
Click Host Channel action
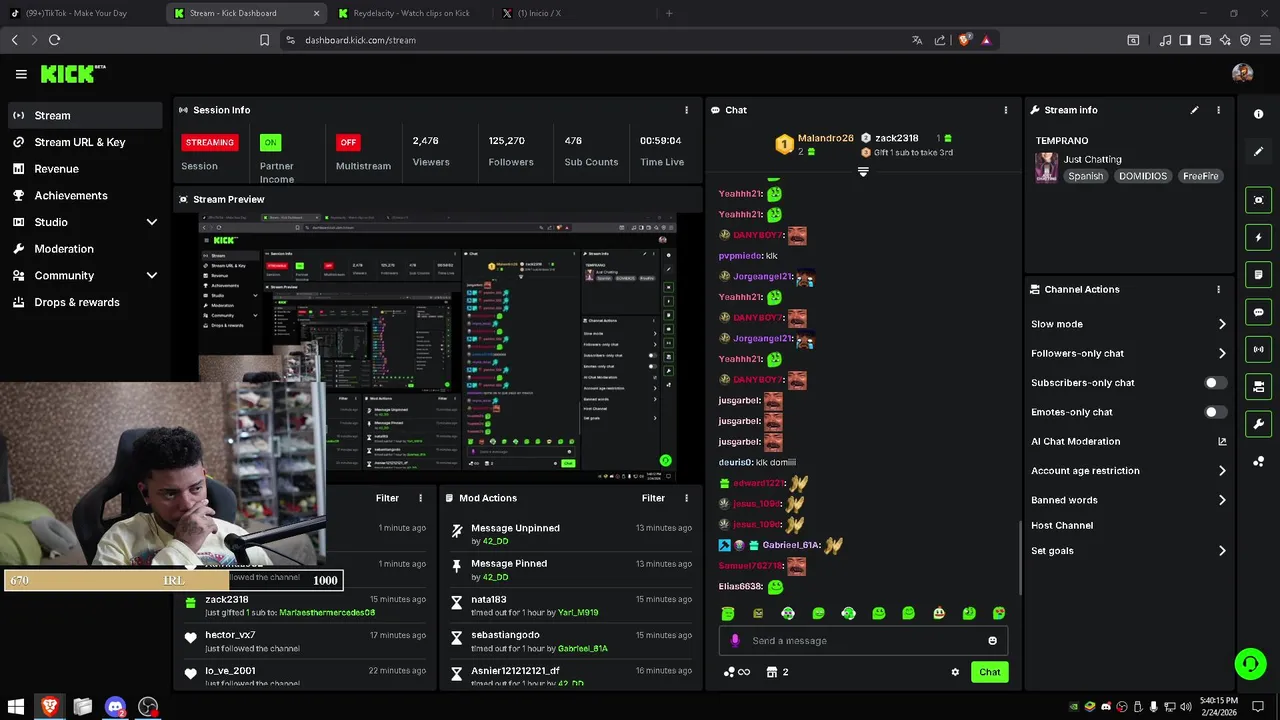tap(1062, 526)
